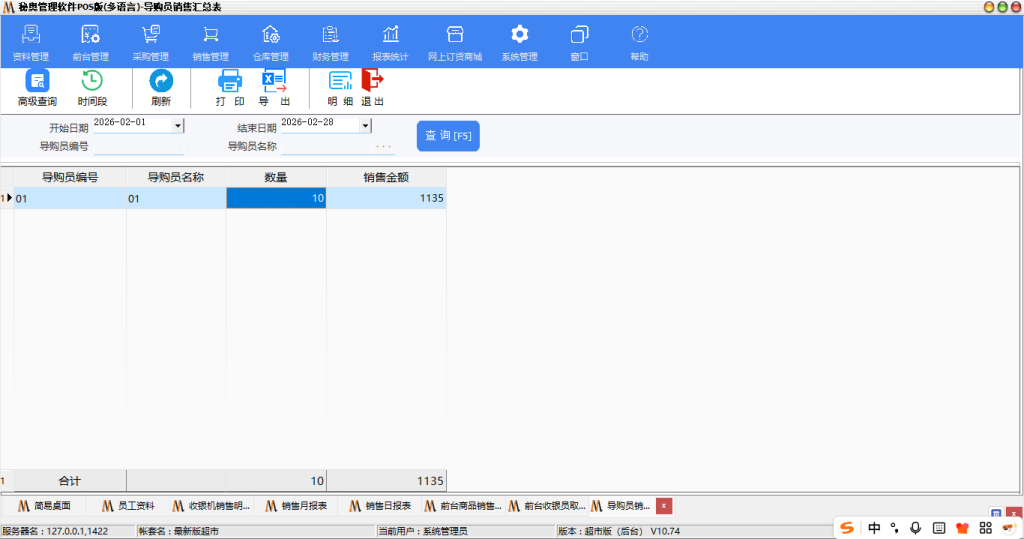The width and height of the screenshot is (1024, 539).
Task: Click the 查询 [F5] query button
Action: pyautogui.click(x=448, y=136)
